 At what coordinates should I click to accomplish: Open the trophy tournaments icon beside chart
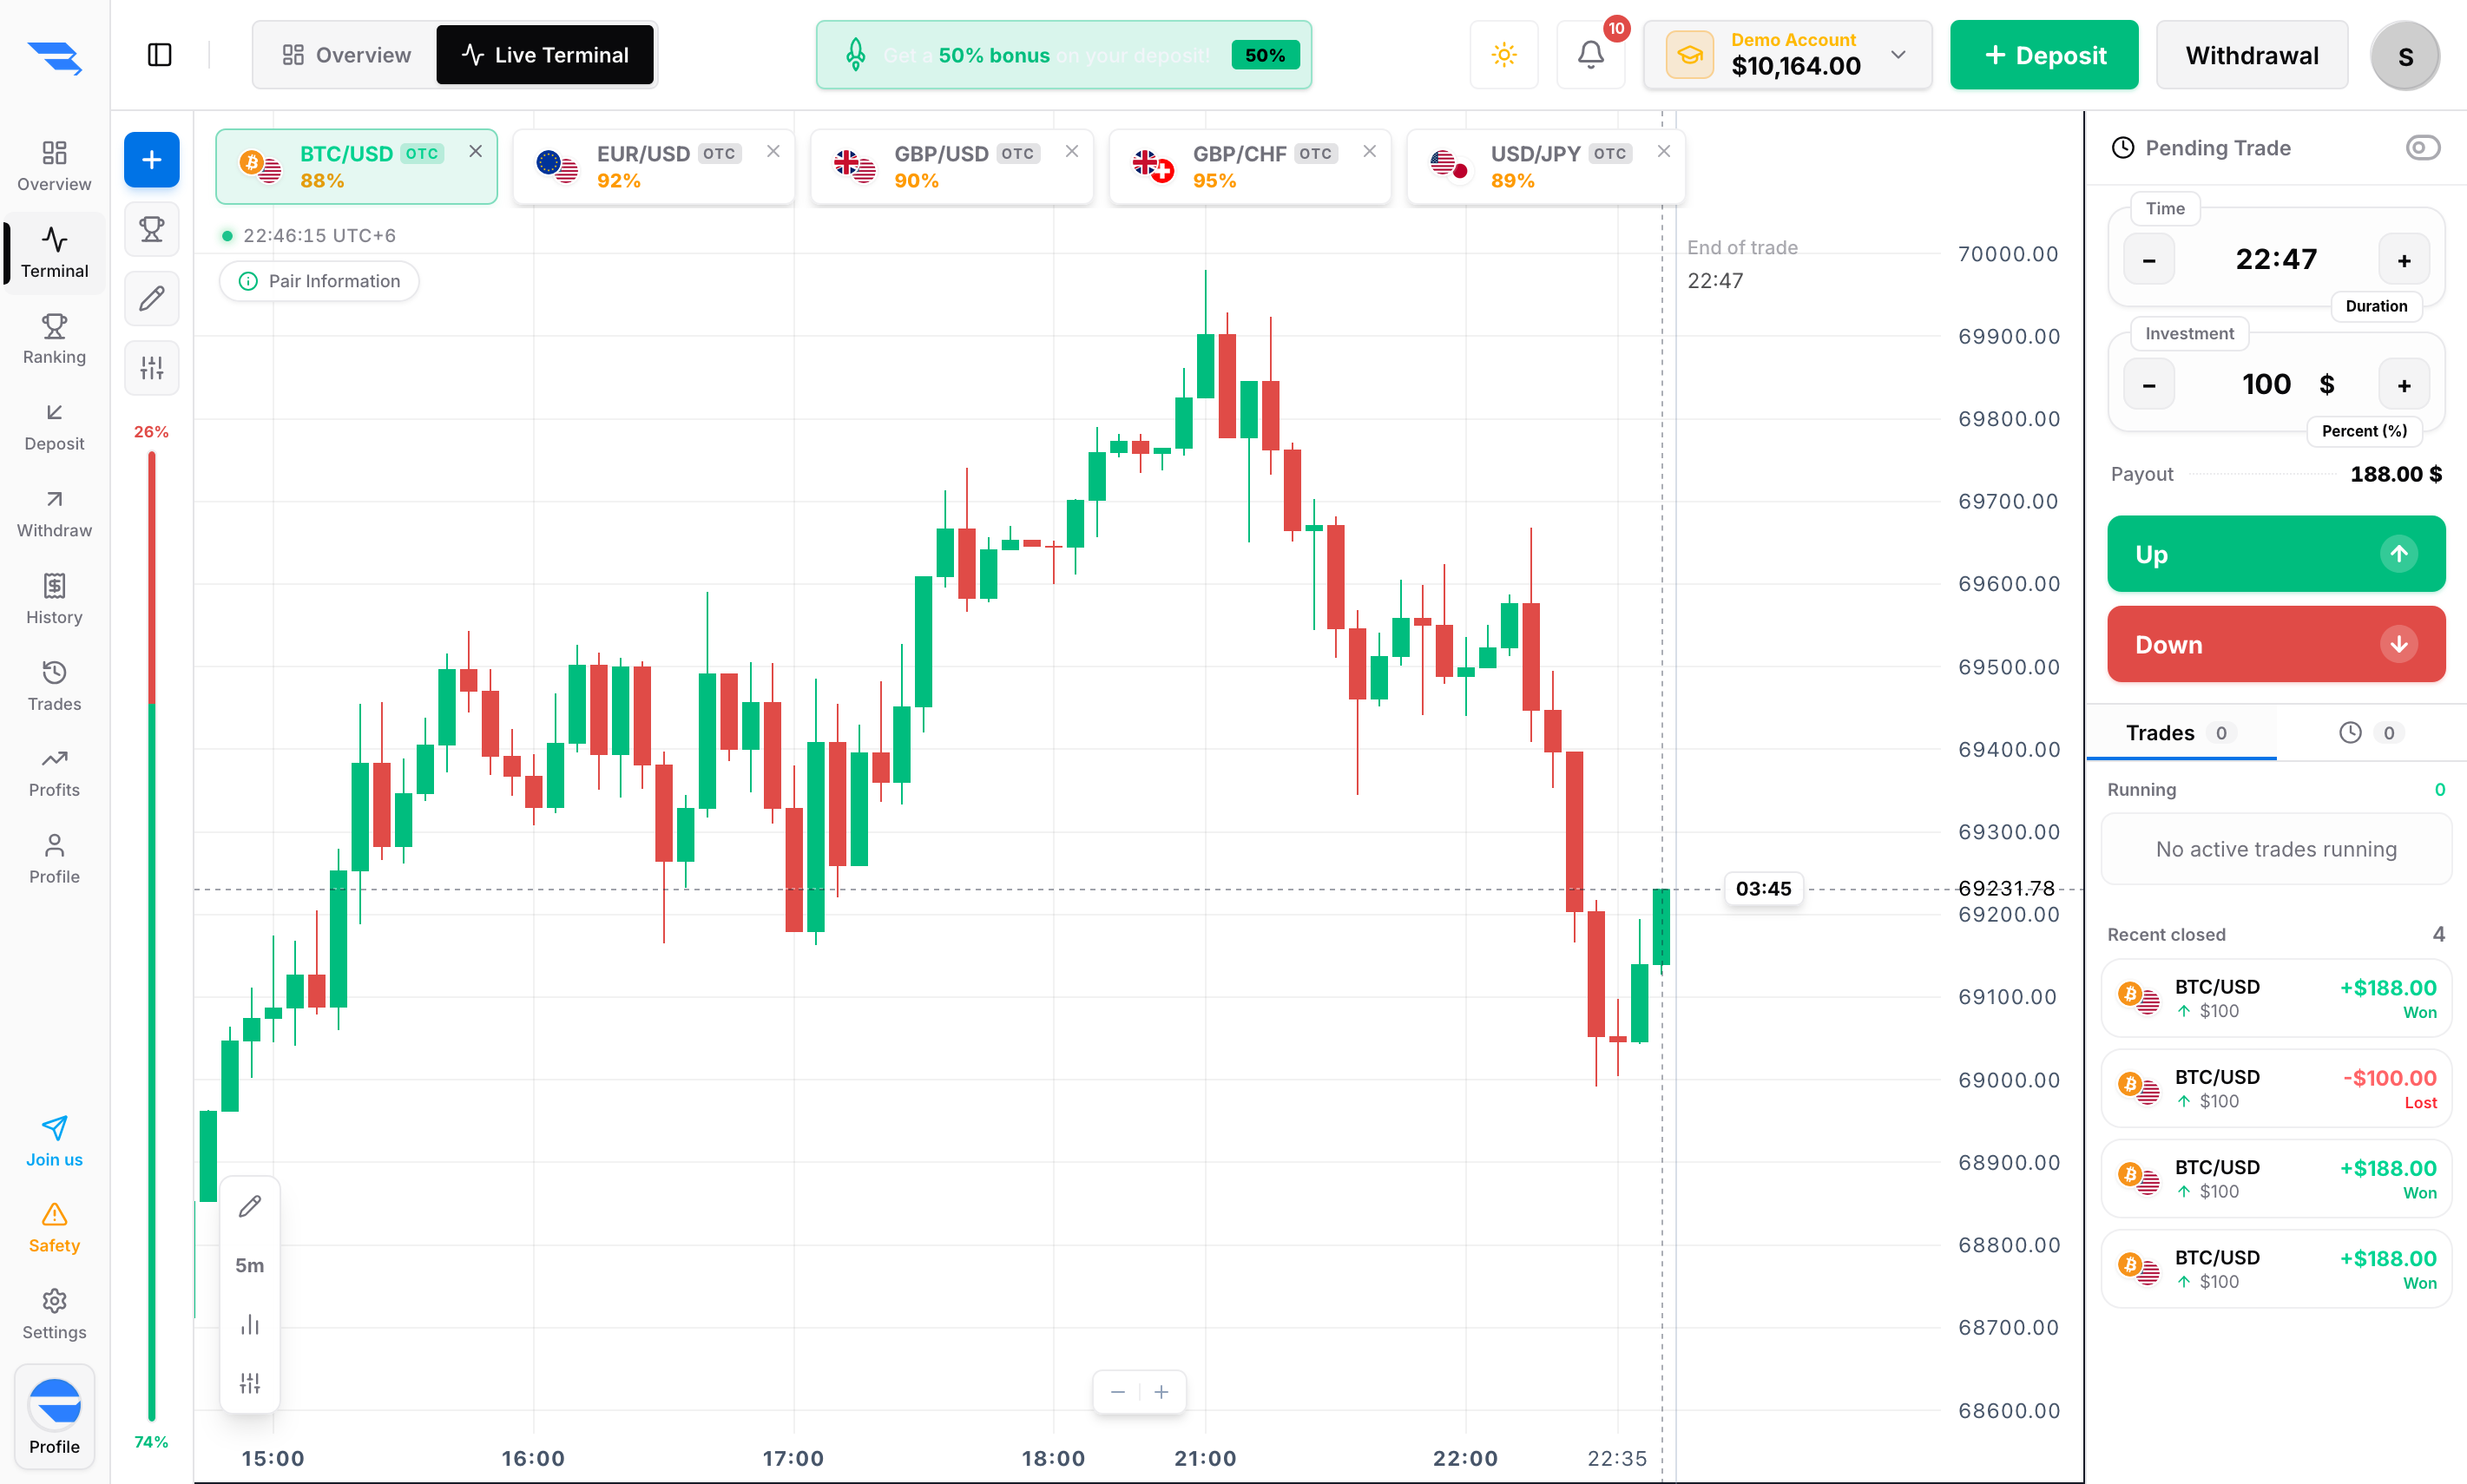point(152,229)
